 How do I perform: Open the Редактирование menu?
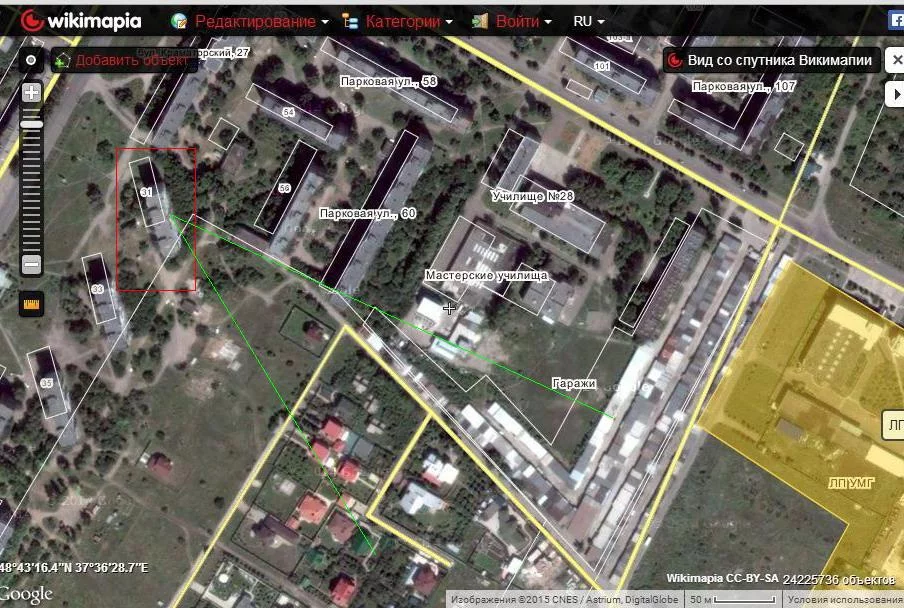pyautogui.click(x=262, y=22)
